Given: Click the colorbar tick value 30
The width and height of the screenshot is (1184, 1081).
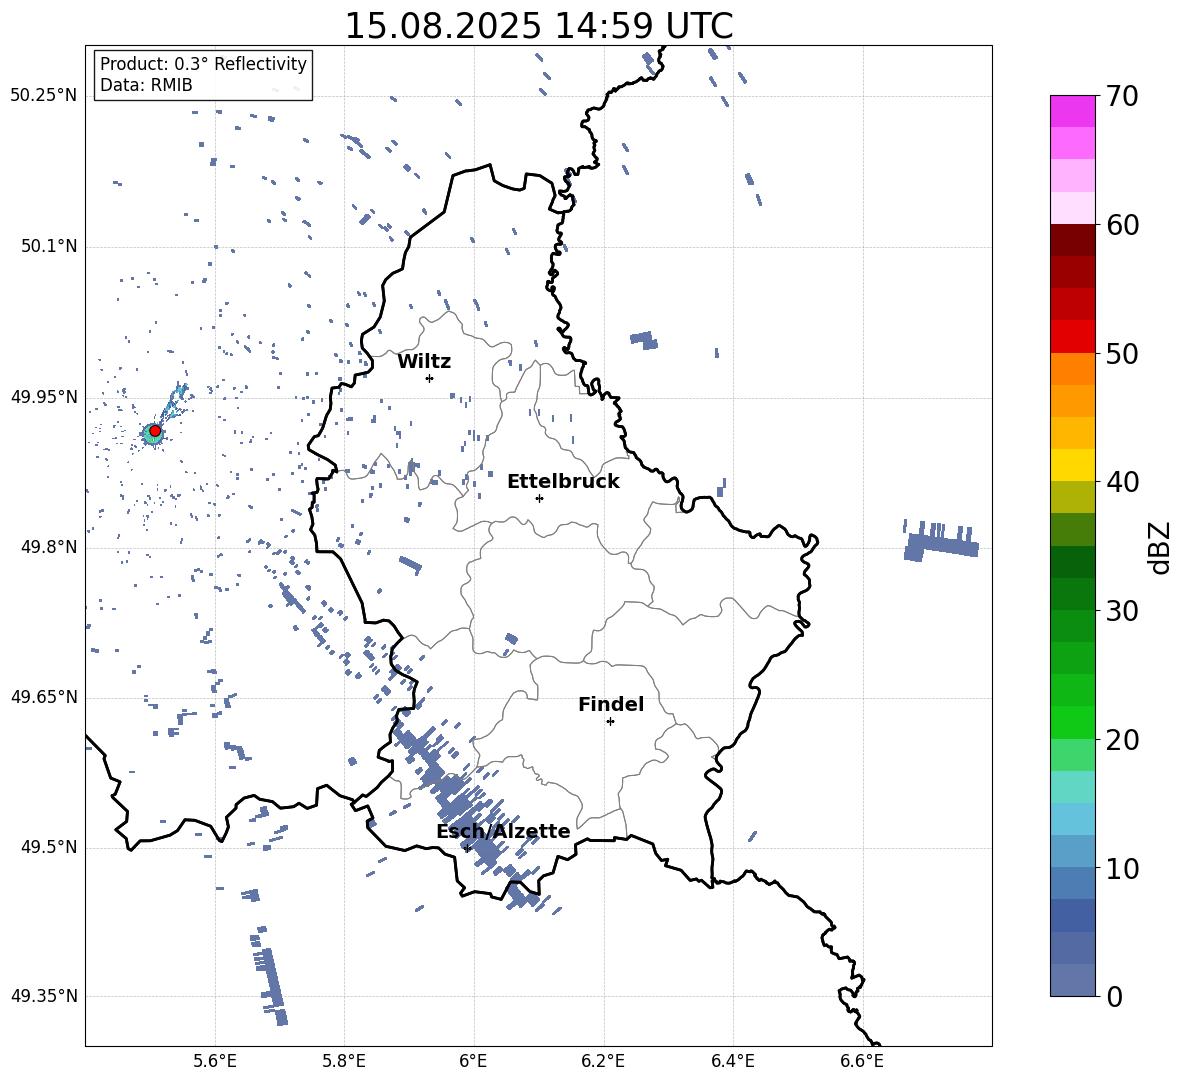Looking at the screenshot, I should coord(1122,611).
